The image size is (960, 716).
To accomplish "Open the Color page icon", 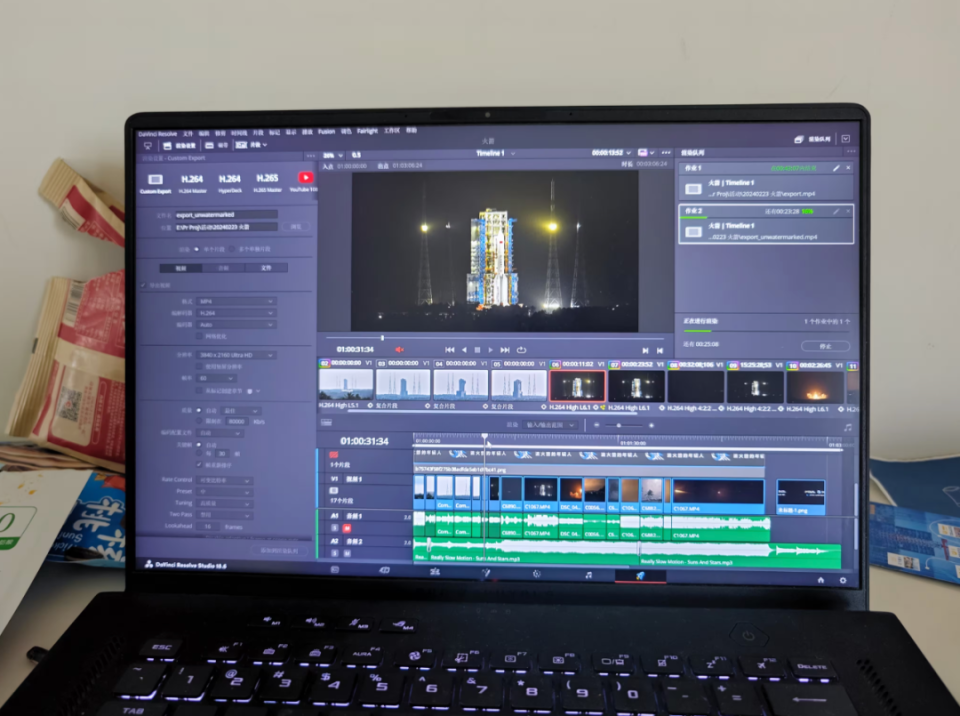I will point(537,574).
